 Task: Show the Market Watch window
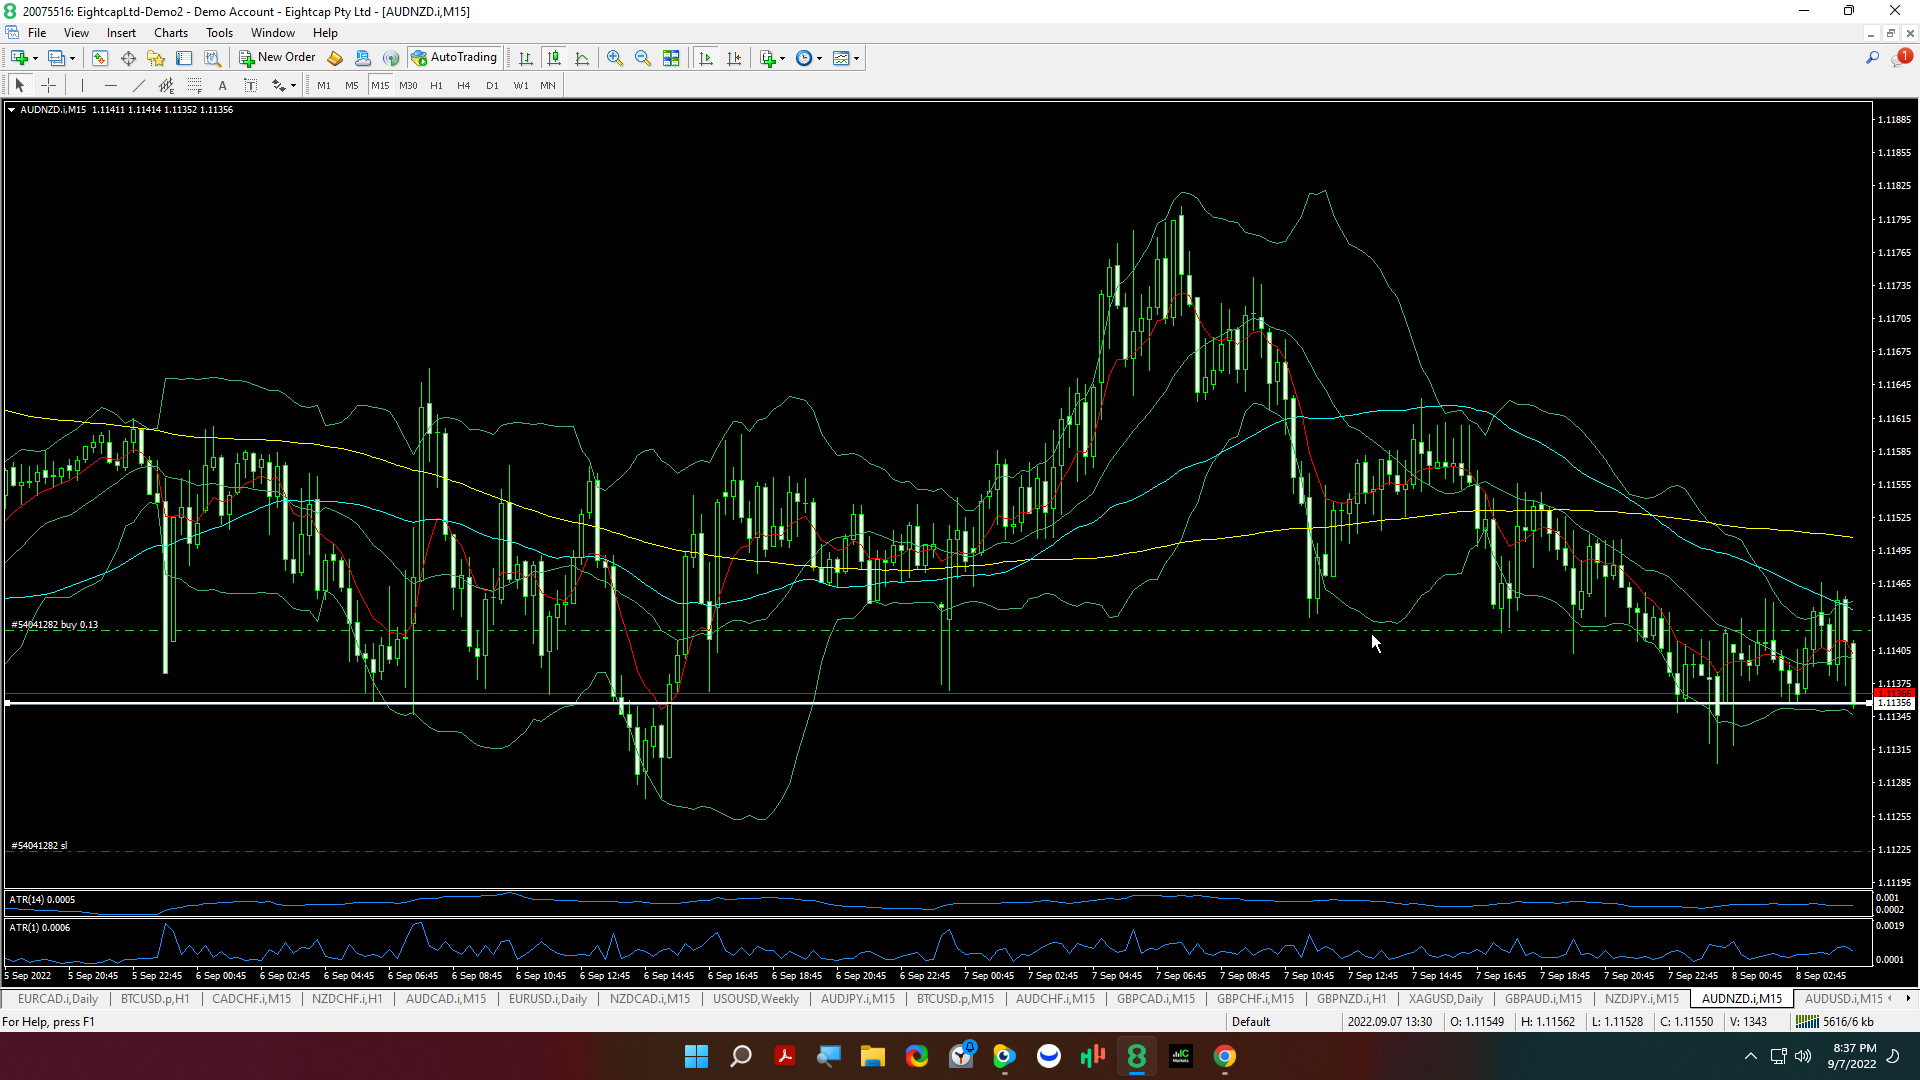pyautogui.click(x=99, y=58)
